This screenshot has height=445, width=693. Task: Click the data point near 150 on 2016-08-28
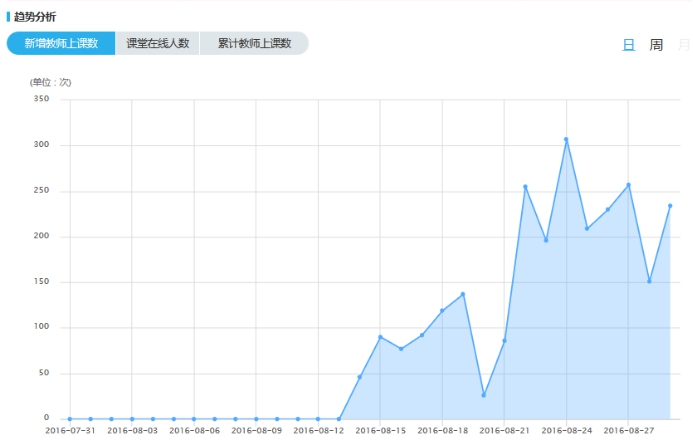(x=649, y=281)
